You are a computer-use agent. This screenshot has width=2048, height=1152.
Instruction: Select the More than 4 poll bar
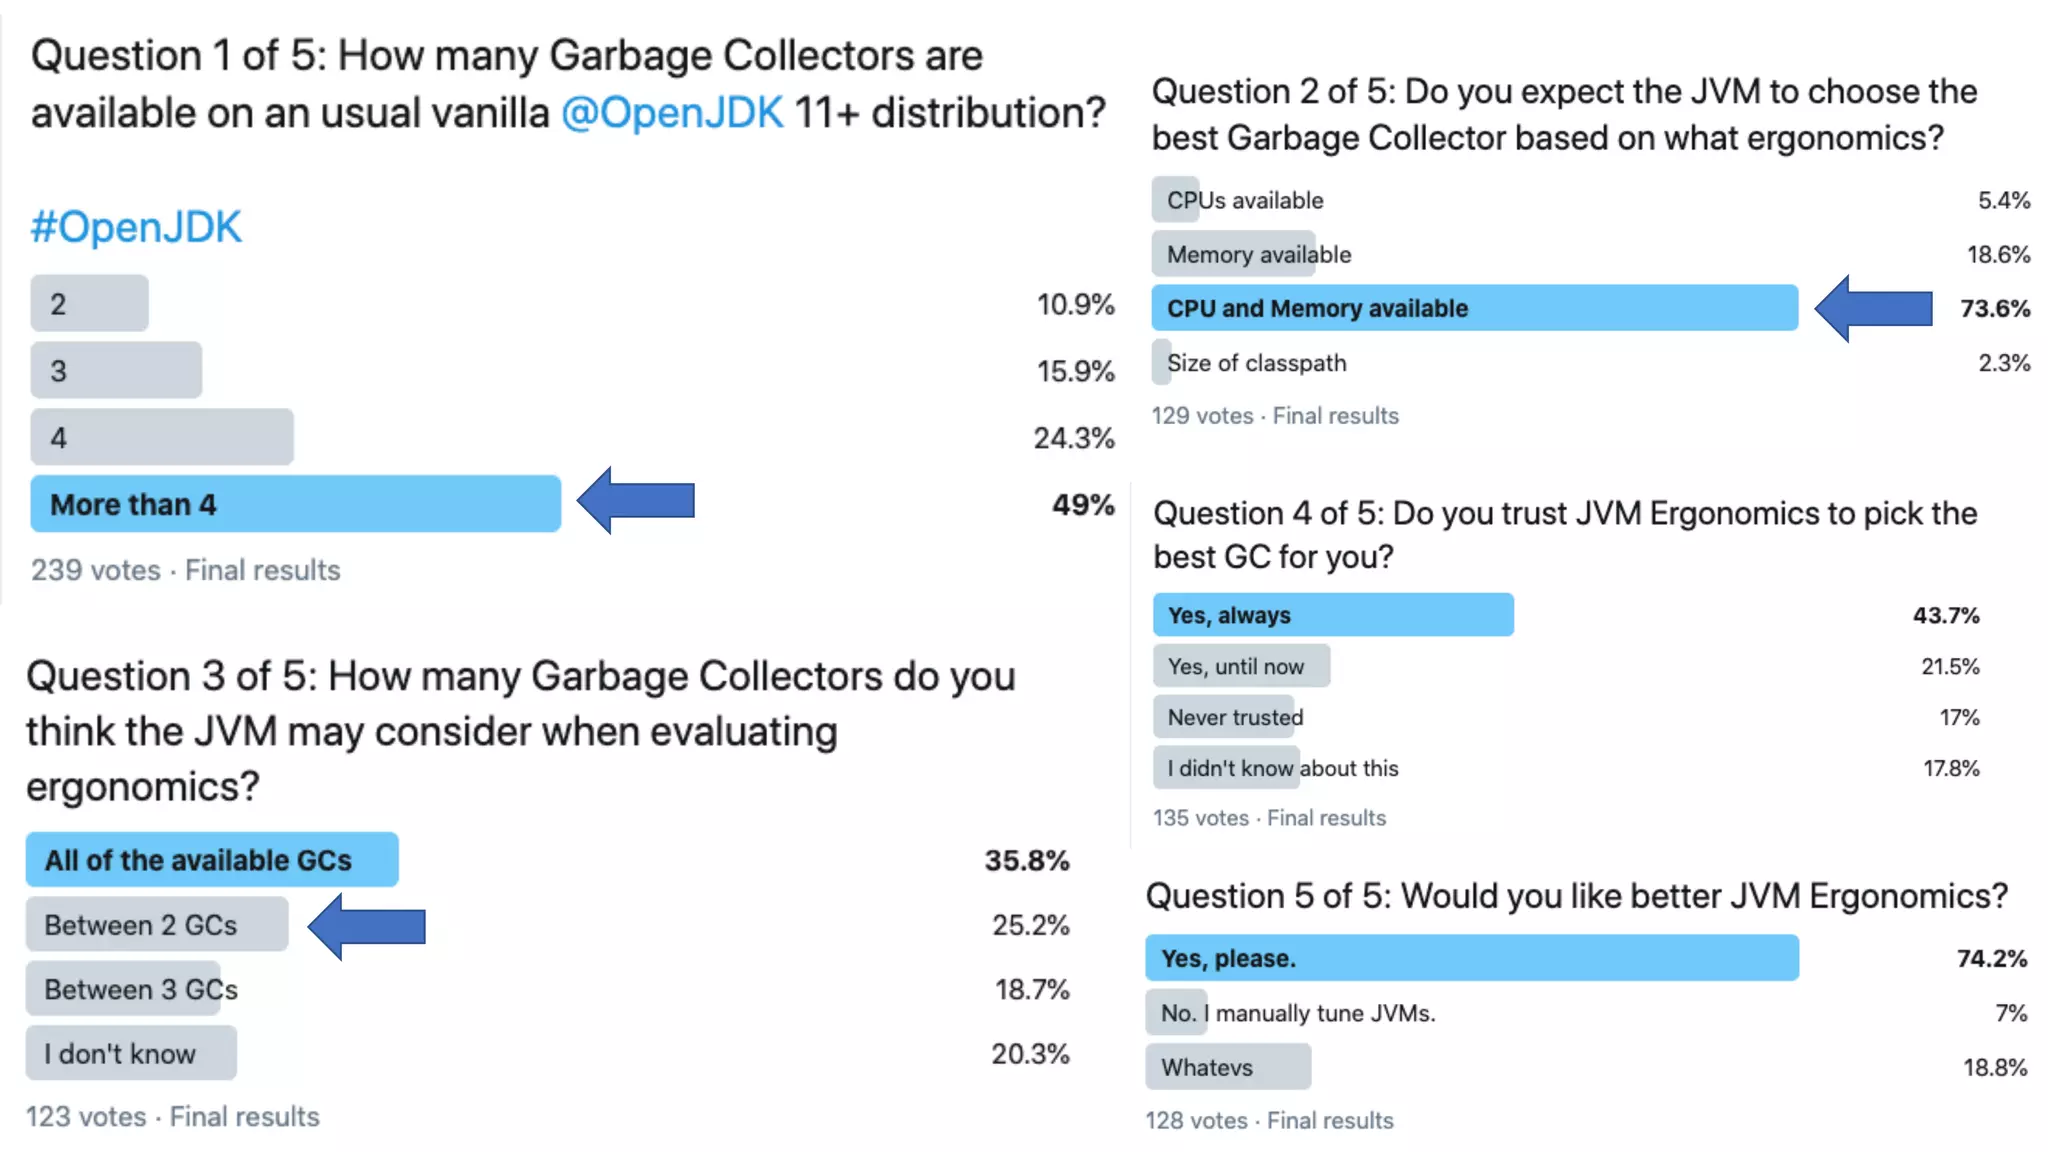295,504
